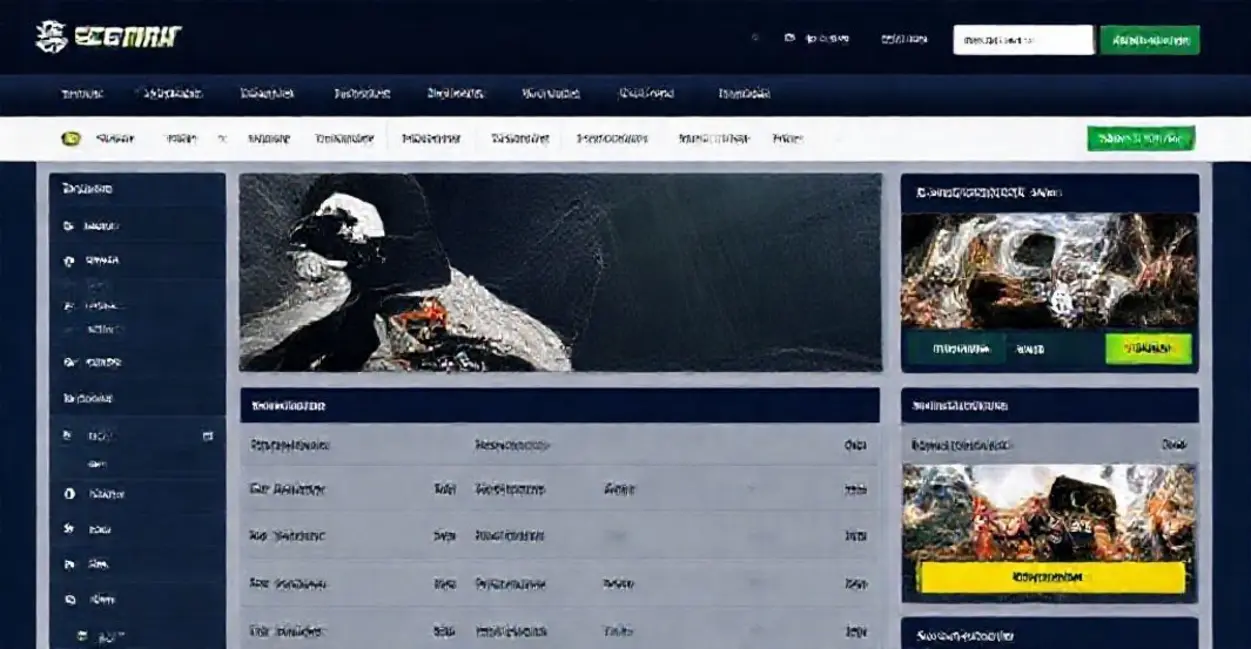Select the first item in the dark navigation bar
Image resolution: width=1251 pixels, height=649 pixels.
pyautogui.click(x=82, y=94)
